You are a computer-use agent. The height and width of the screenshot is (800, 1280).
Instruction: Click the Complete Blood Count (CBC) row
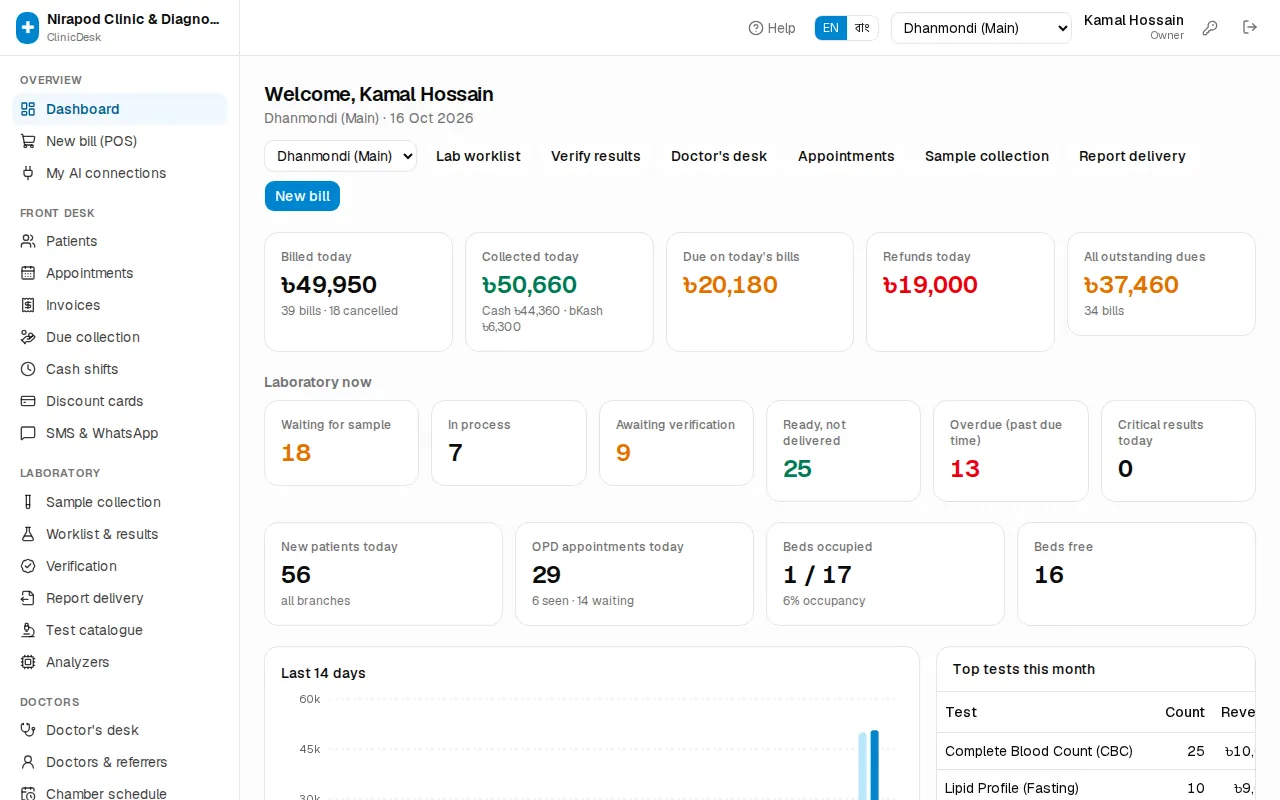tap(1096, 751)
